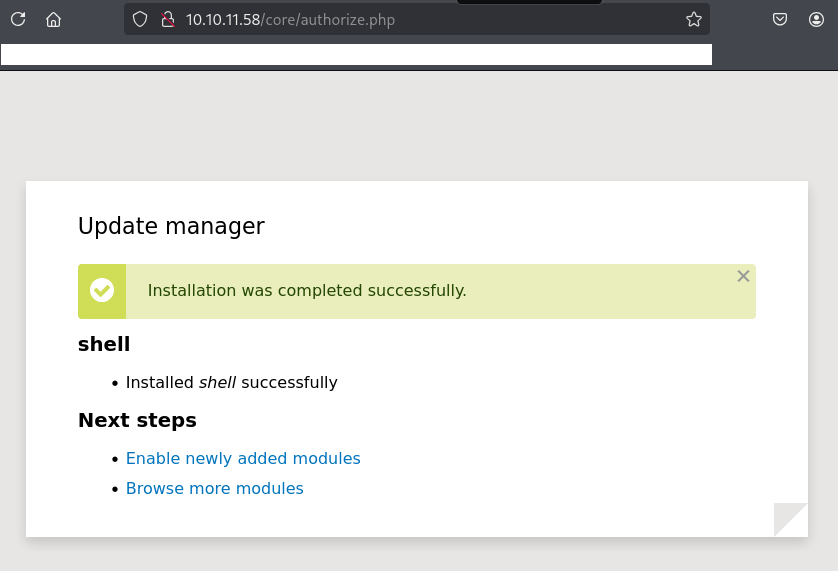Screen dimensions: 838x571
Task: Click the dark tab above the address bar
Action: click(528, 2)
